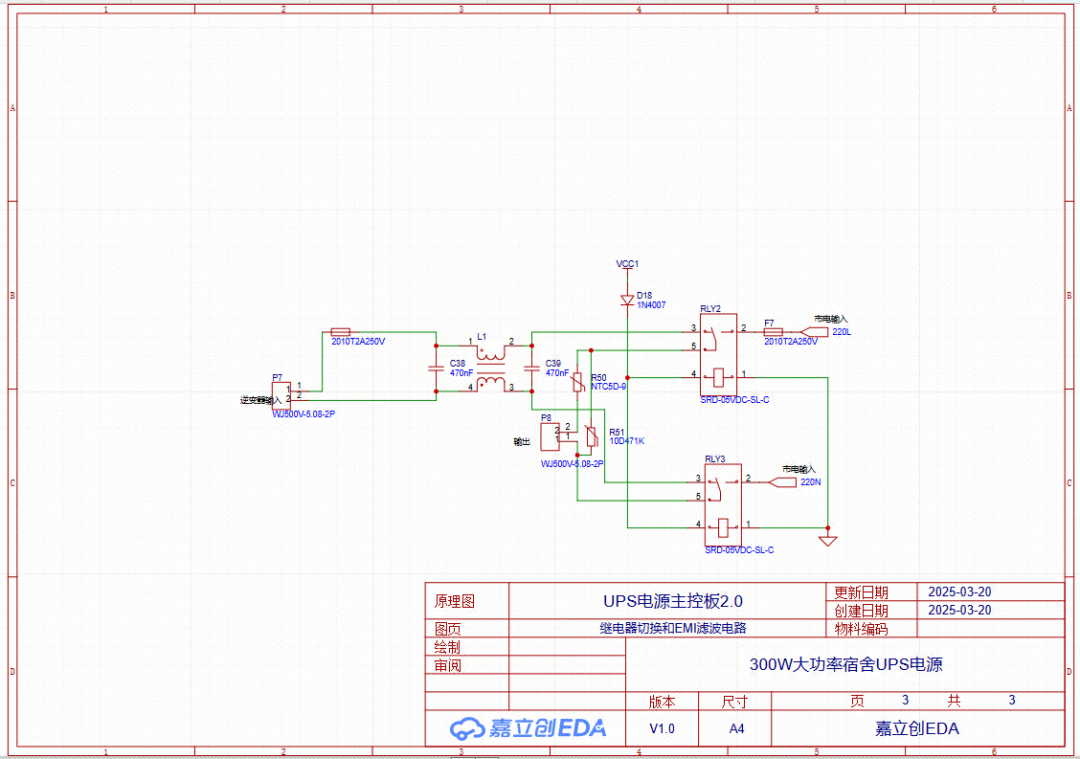This screenshot has width=1080, height=759.
Task: Click the 市电输入 label above 220N
Action: click(x=798, y=470)
